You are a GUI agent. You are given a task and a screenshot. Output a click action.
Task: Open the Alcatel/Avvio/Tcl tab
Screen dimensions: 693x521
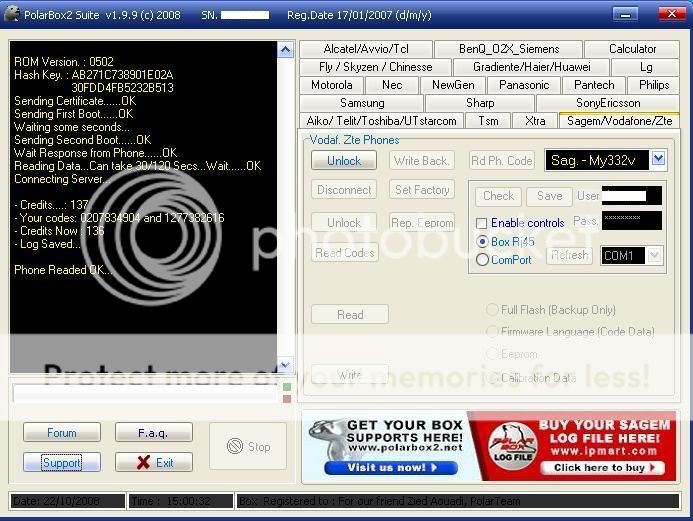click(x=366, y=49)
